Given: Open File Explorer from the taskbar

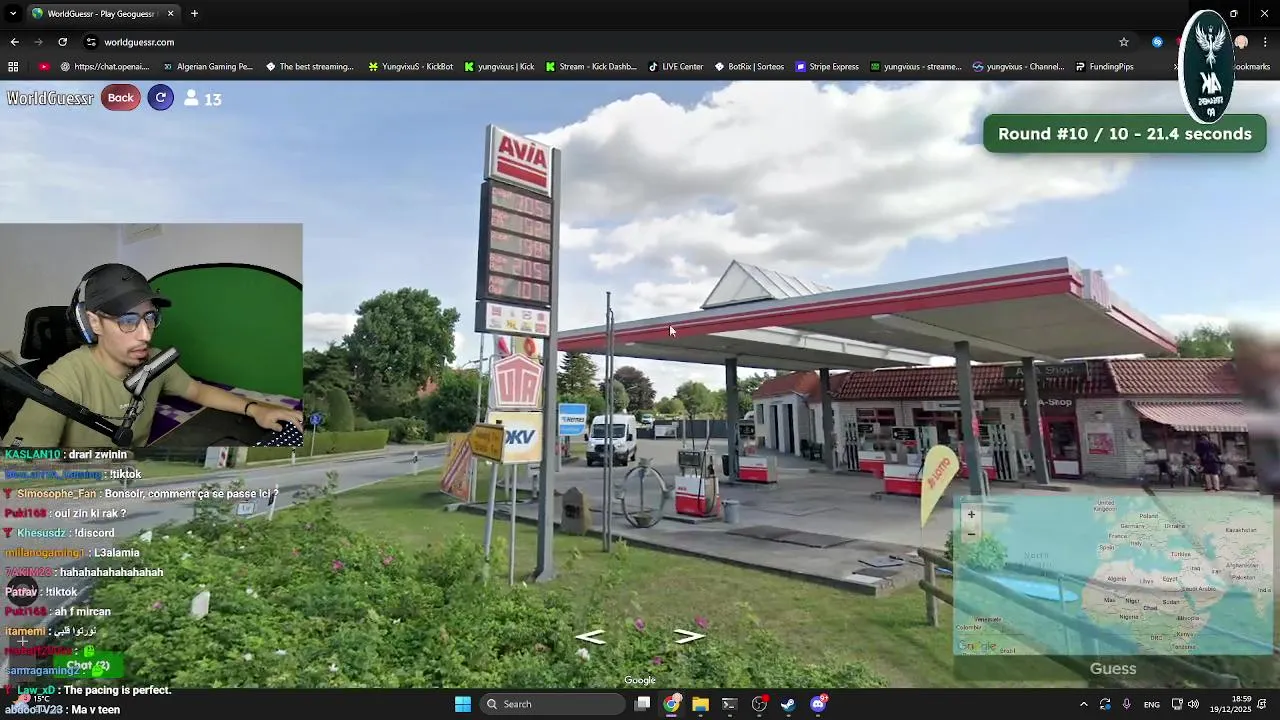Looking at the screenshot, I should [700, 704].
